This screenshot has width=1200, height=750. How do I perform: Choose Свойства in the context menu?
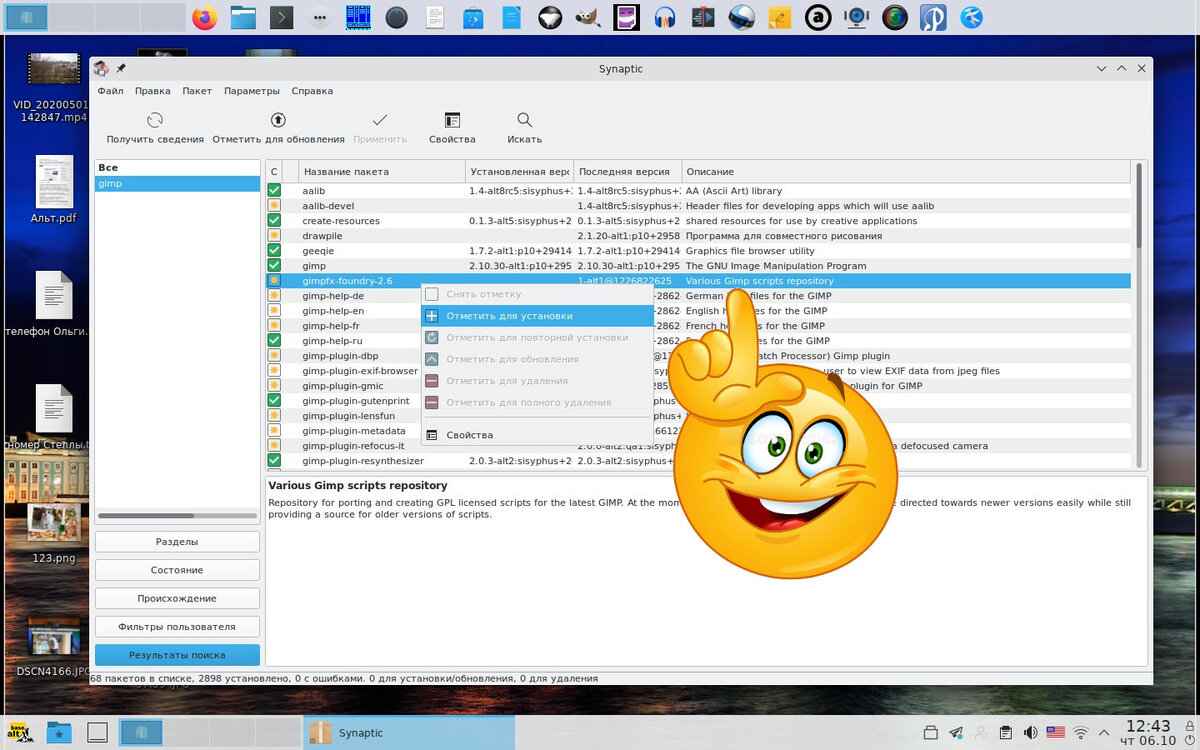point(537,434)
